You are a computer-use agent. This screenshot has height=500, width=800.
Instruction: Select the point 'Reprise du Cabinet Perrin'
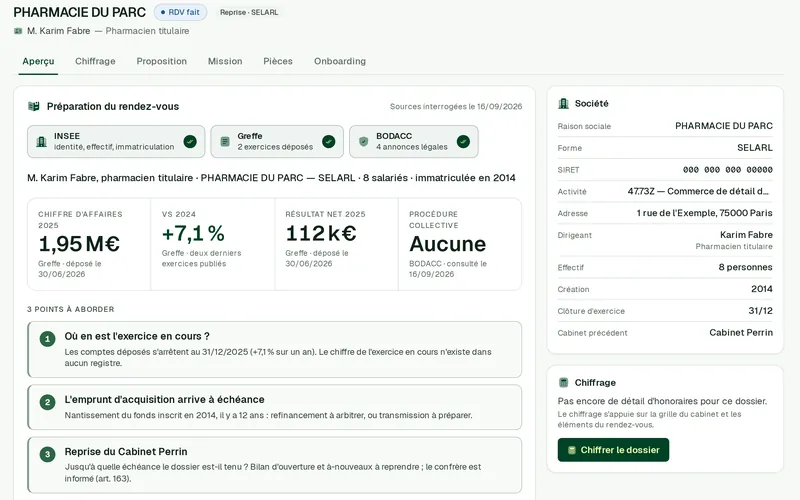[274, 465]
